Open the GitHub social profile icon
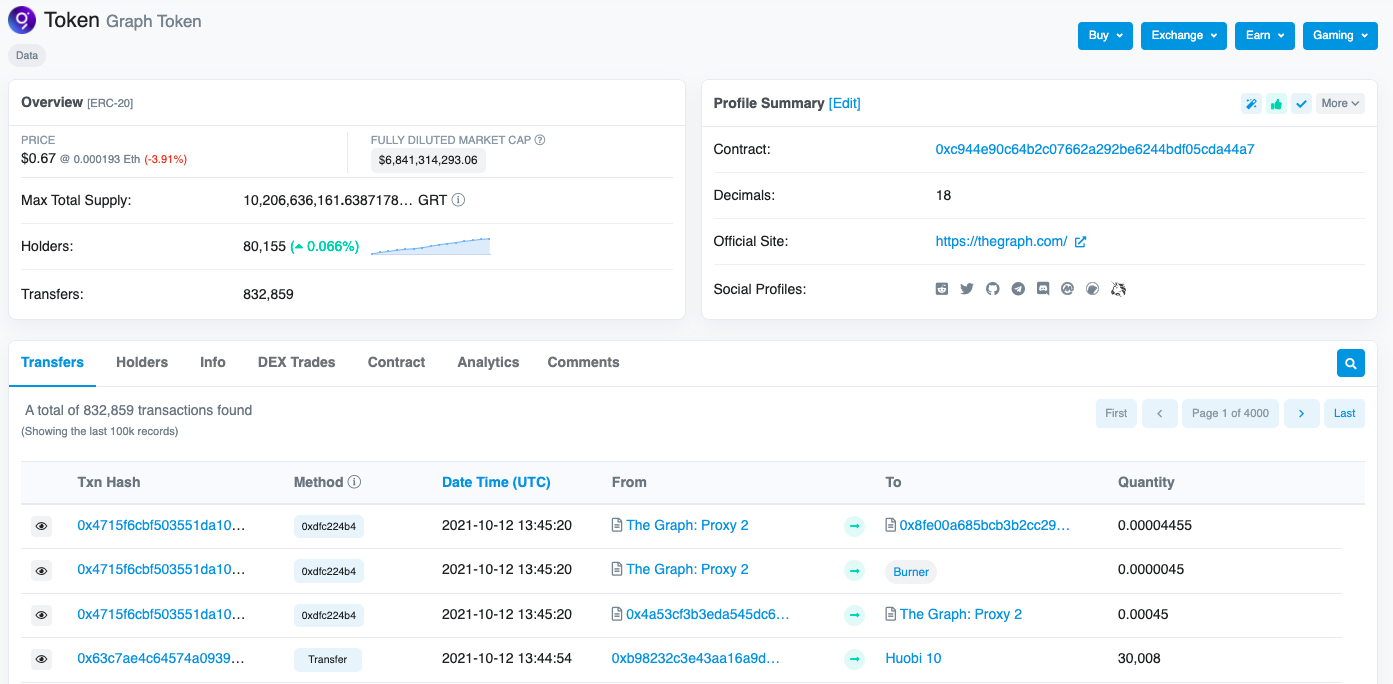The width and height of the screenshot is (1393, 684). [992, 289]
